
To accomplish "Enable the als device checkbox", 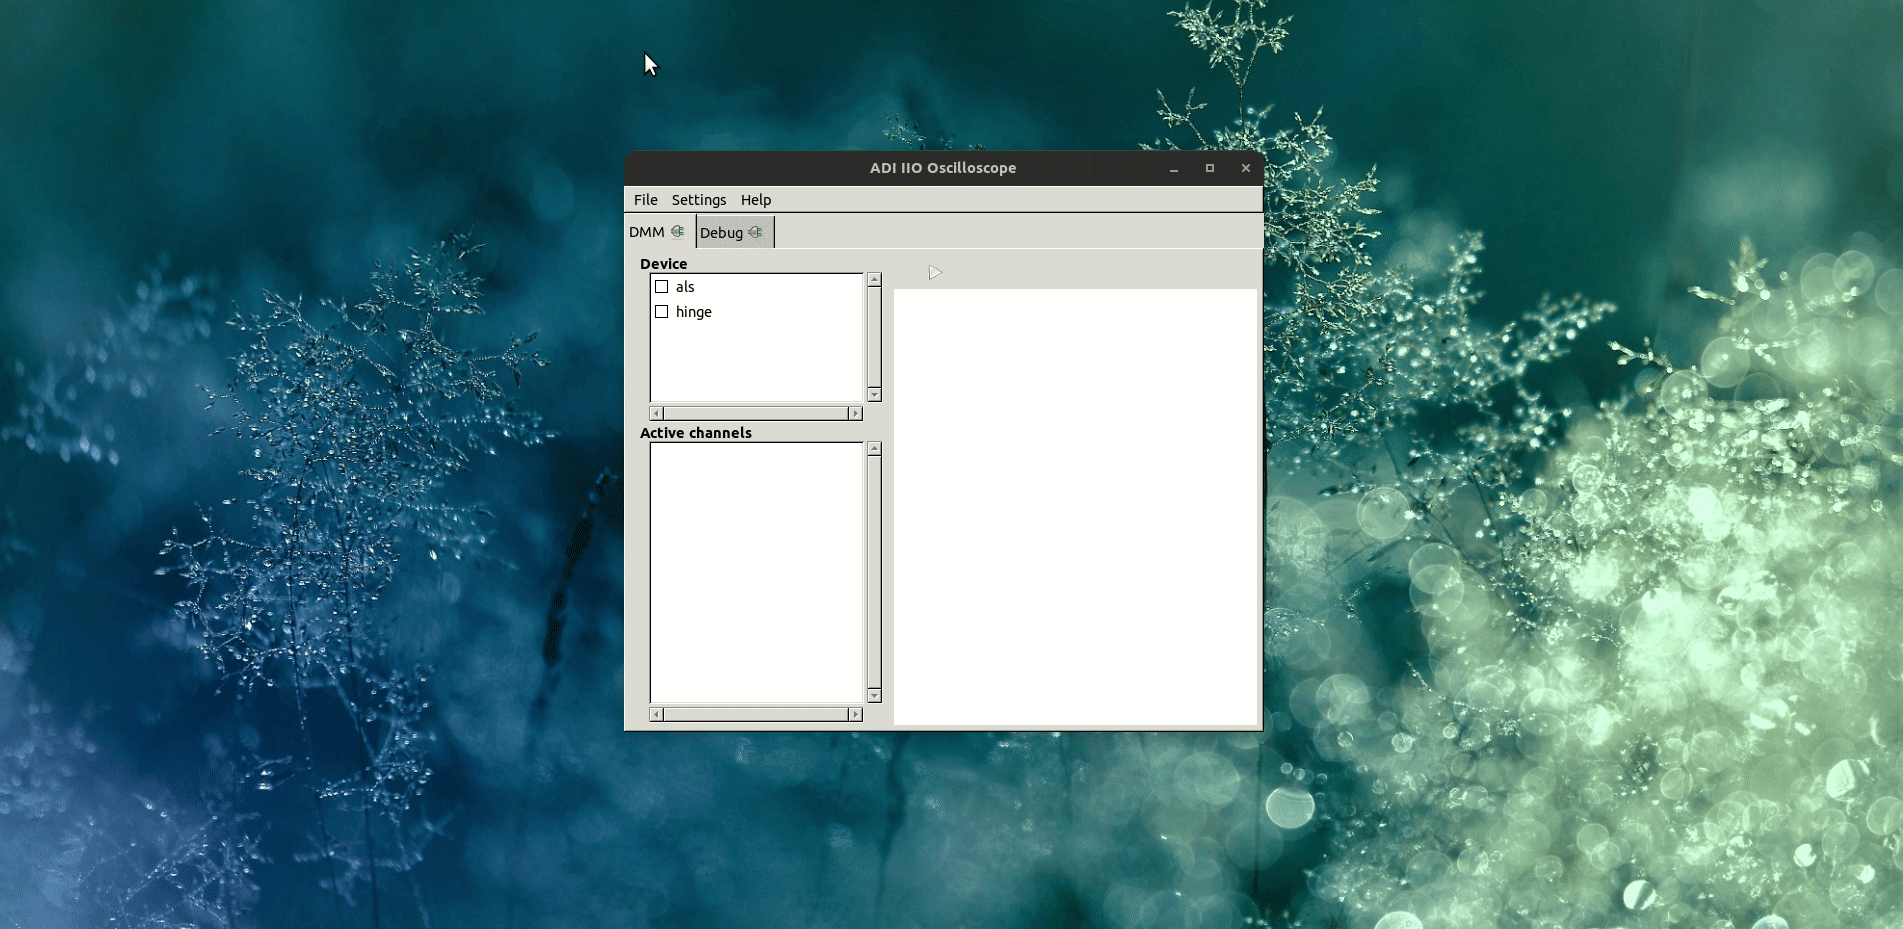I will [661, 287].
